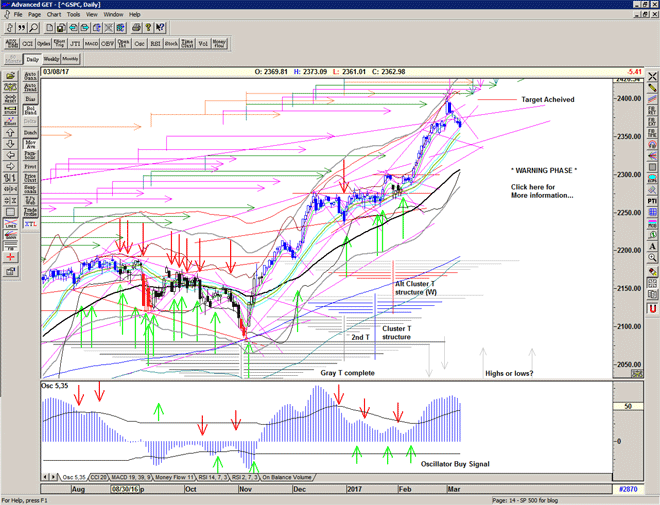Toggle the Mov Avg study button
The width and height of the screenshot is (660, 505).
click(x=32, y=145)
